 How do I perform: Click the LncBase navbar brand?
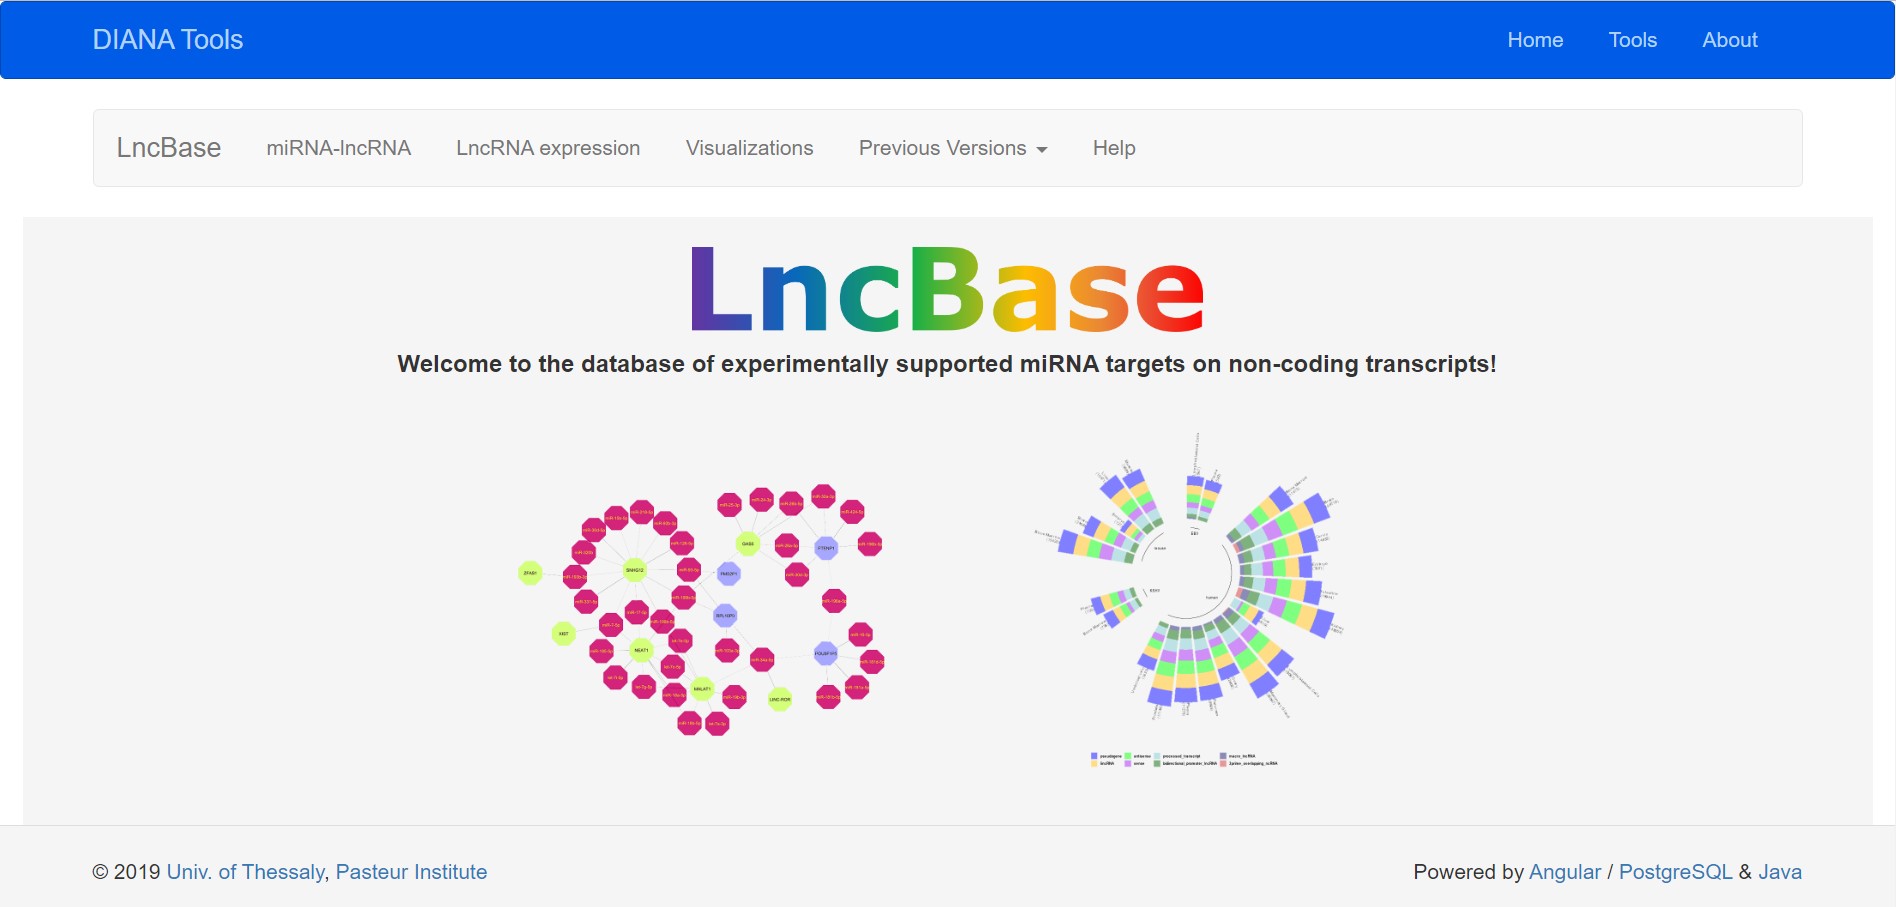(x=169, y=148)
